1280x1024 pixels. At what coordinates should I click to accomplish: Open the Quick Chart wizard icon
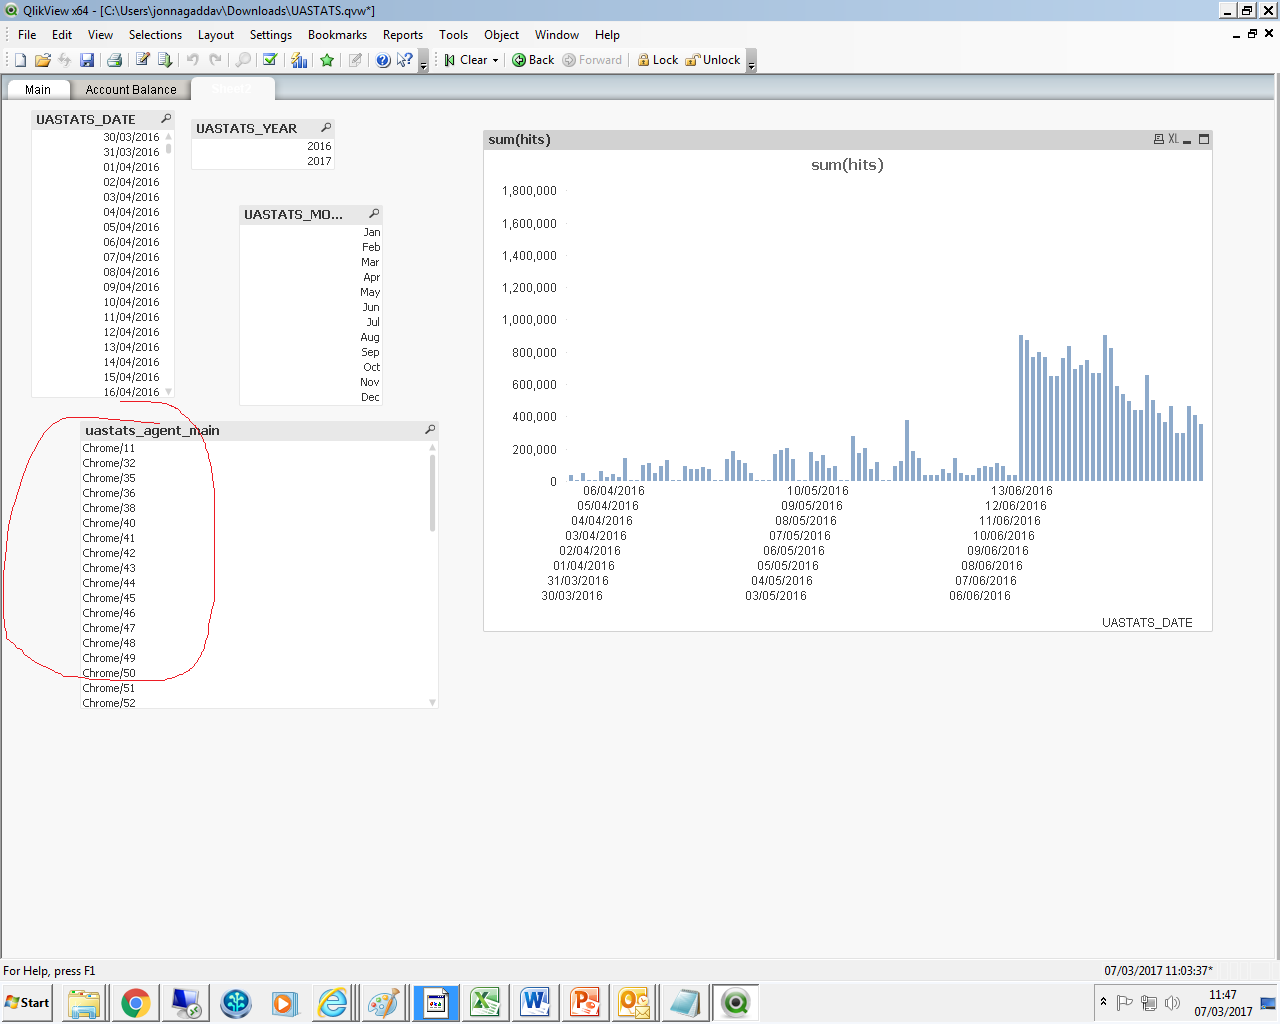point(299,60)
